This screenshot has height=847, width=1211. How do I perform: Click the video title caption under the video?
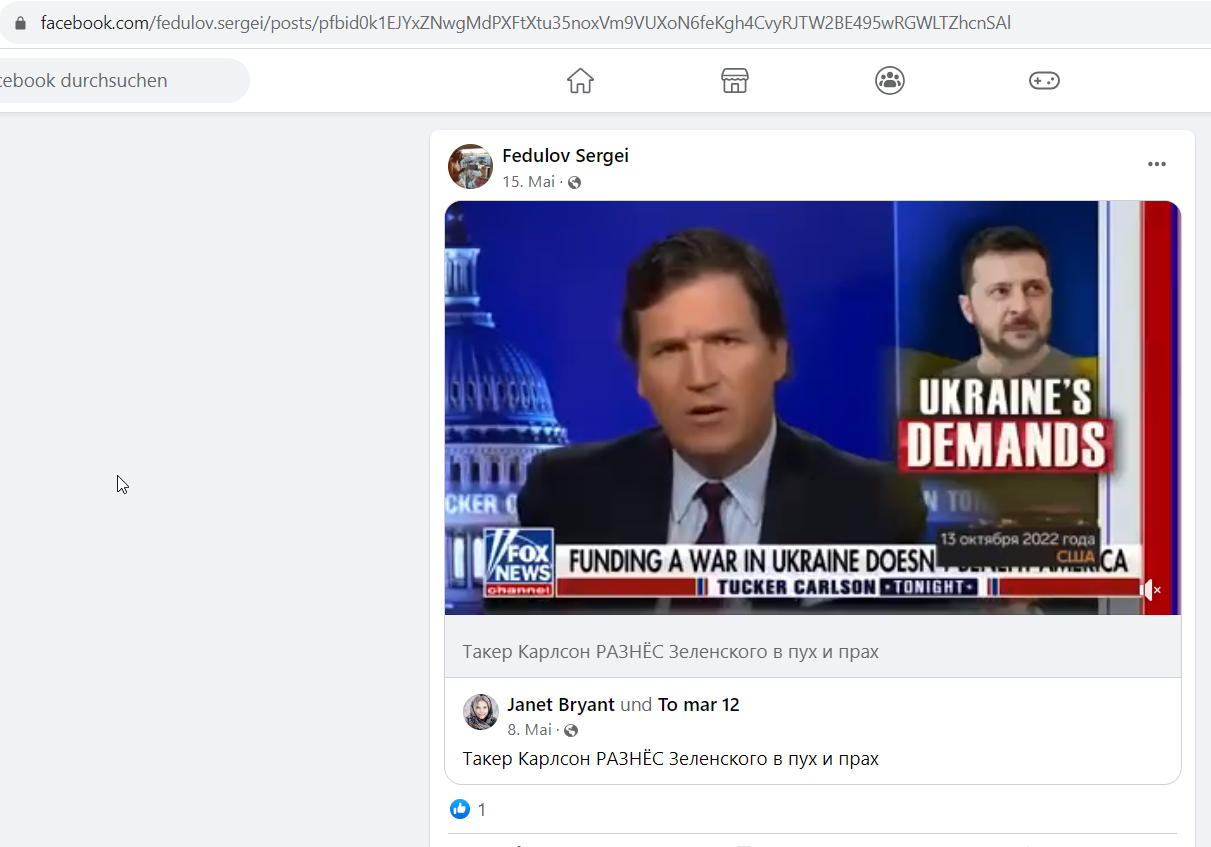[x=671, y=652]
